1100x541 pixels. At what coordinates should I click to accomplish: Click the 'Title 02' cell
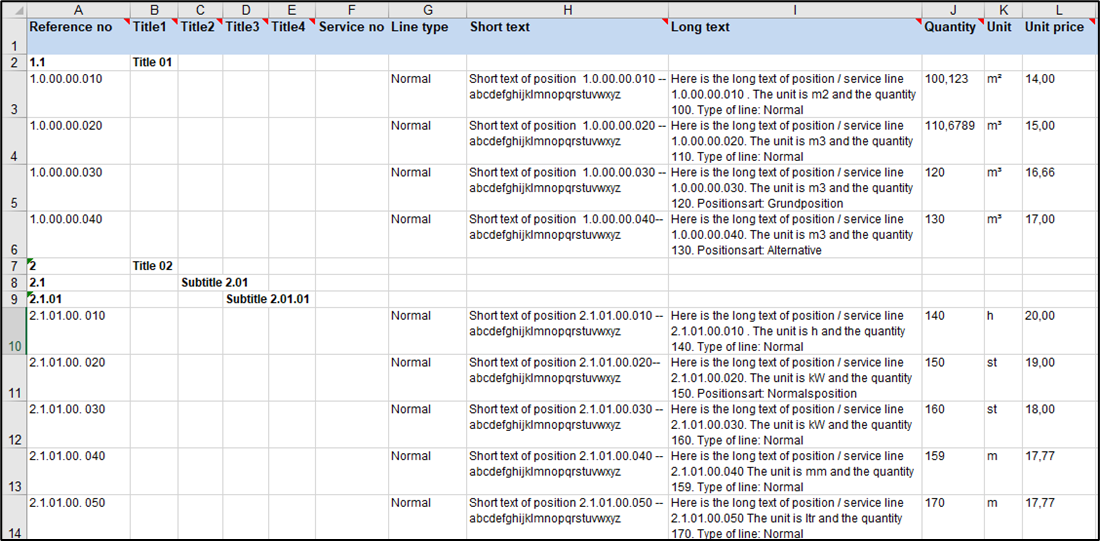[x=154, y=266]
